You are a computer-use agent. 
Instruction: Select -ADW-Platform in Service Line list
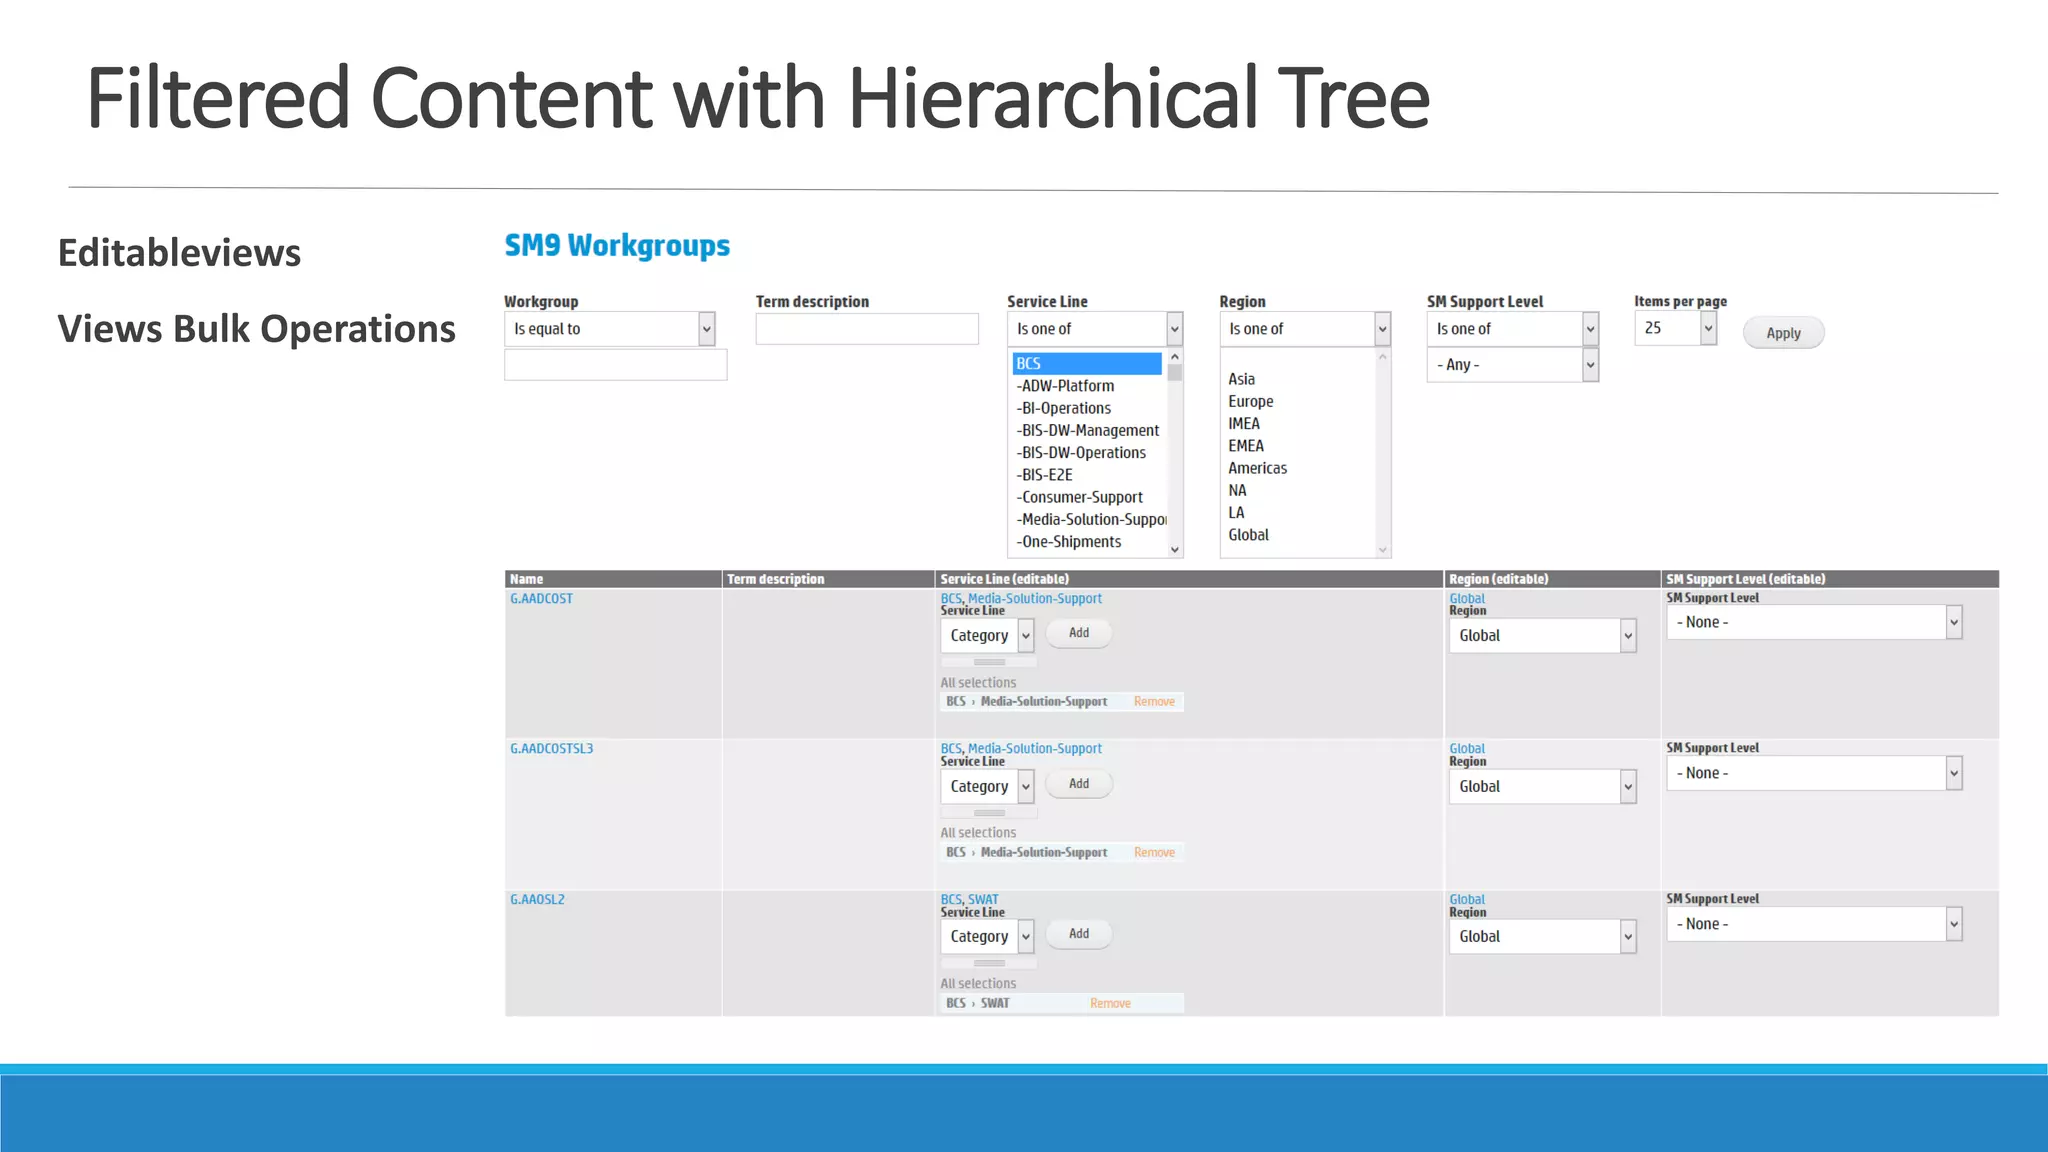coord(1065,386)
